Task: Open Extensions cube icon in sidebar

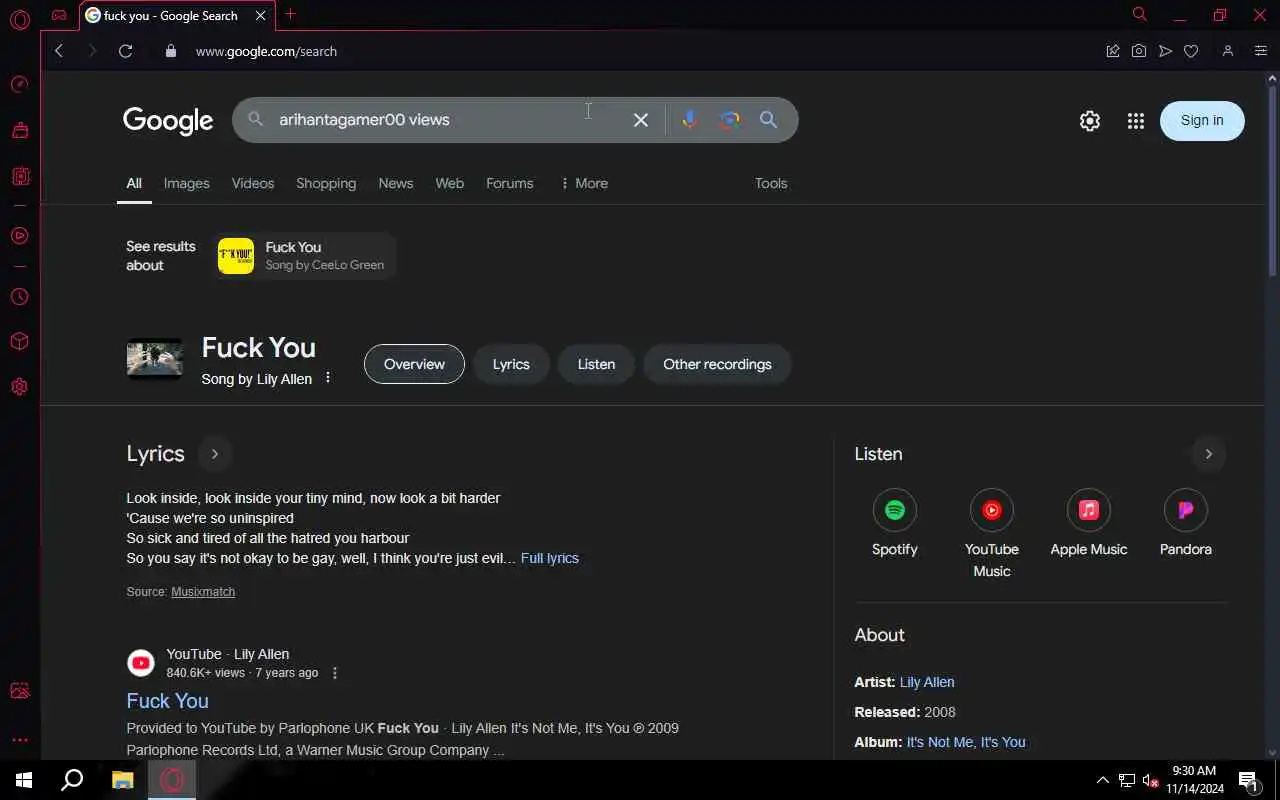Action: 19,342
